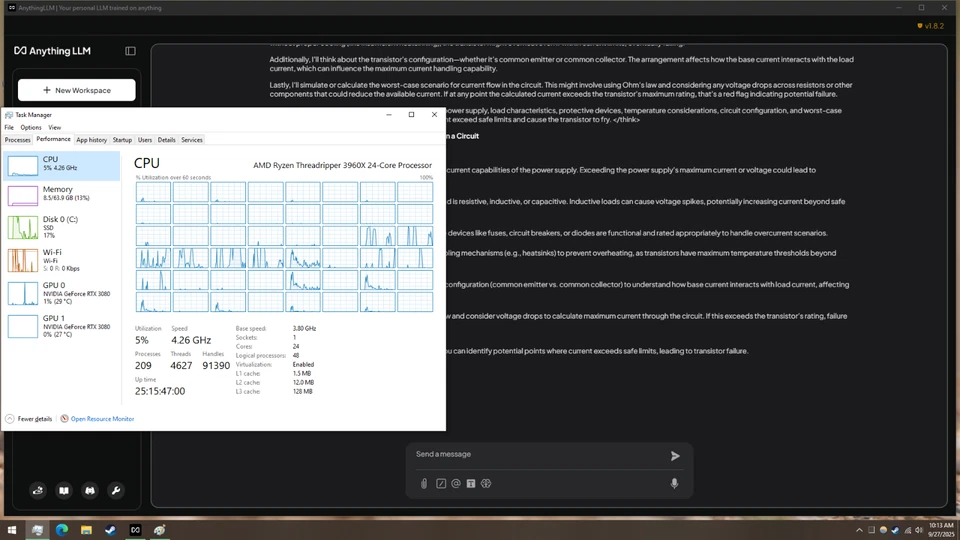Select GPU 1 in performance list
The image size is (960, 540).
61,326
